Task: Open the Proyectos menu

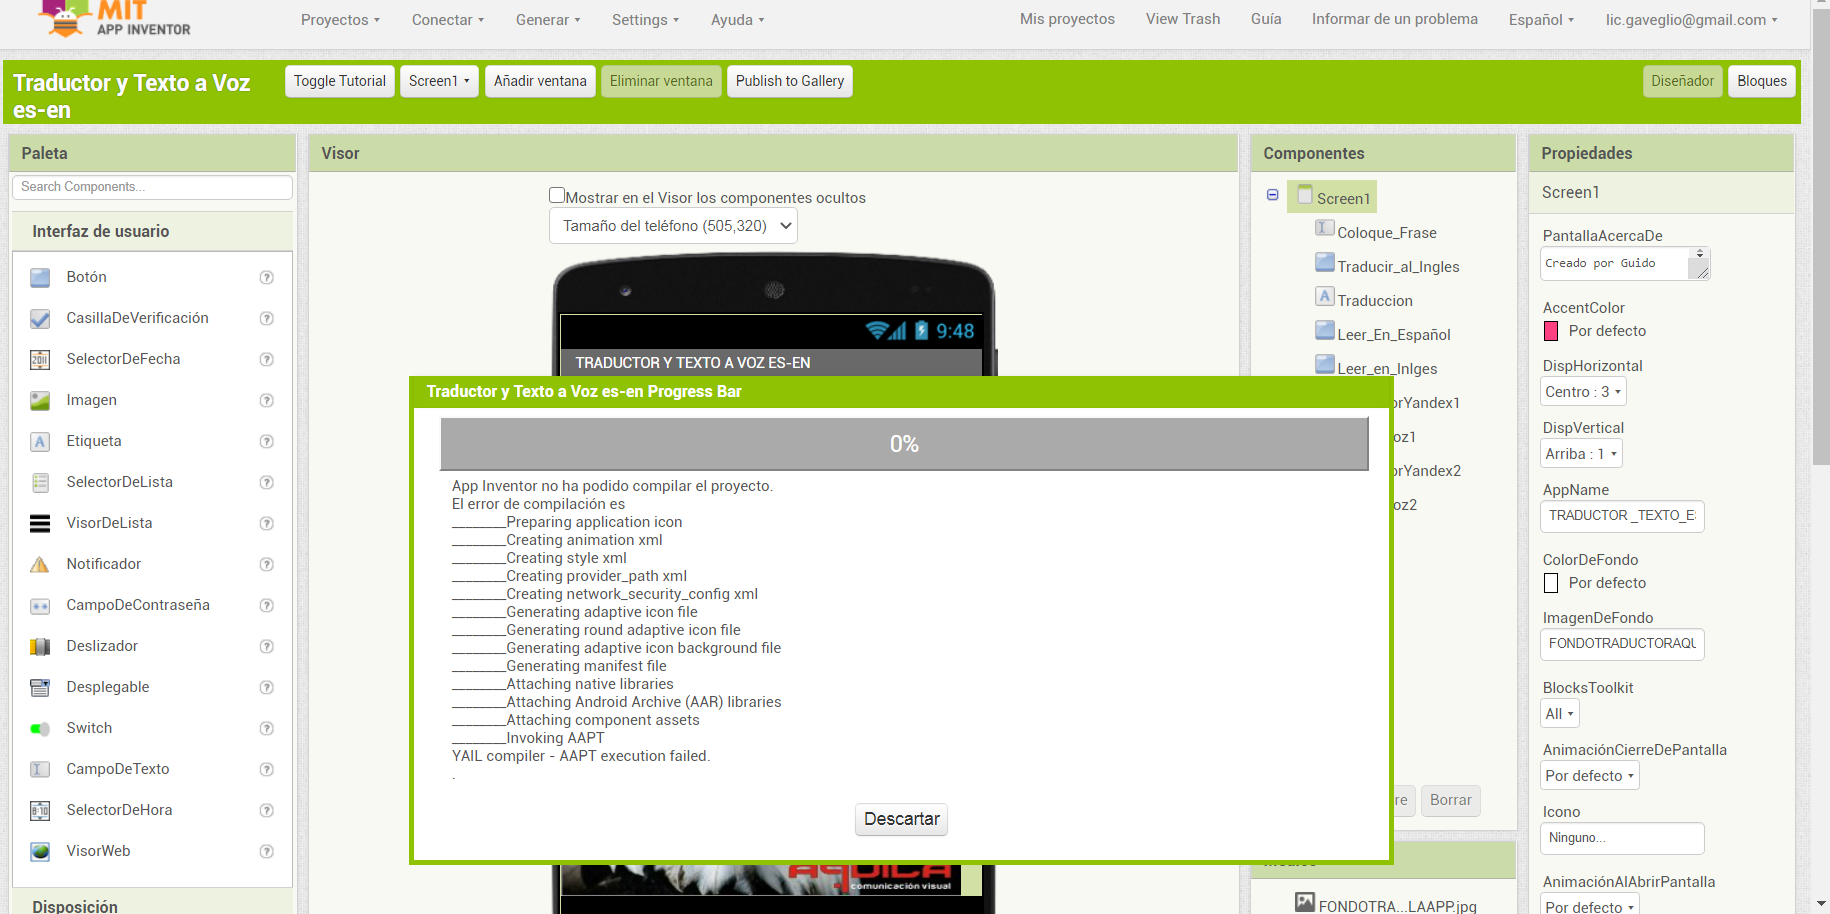Action: (x=340, y=20)
